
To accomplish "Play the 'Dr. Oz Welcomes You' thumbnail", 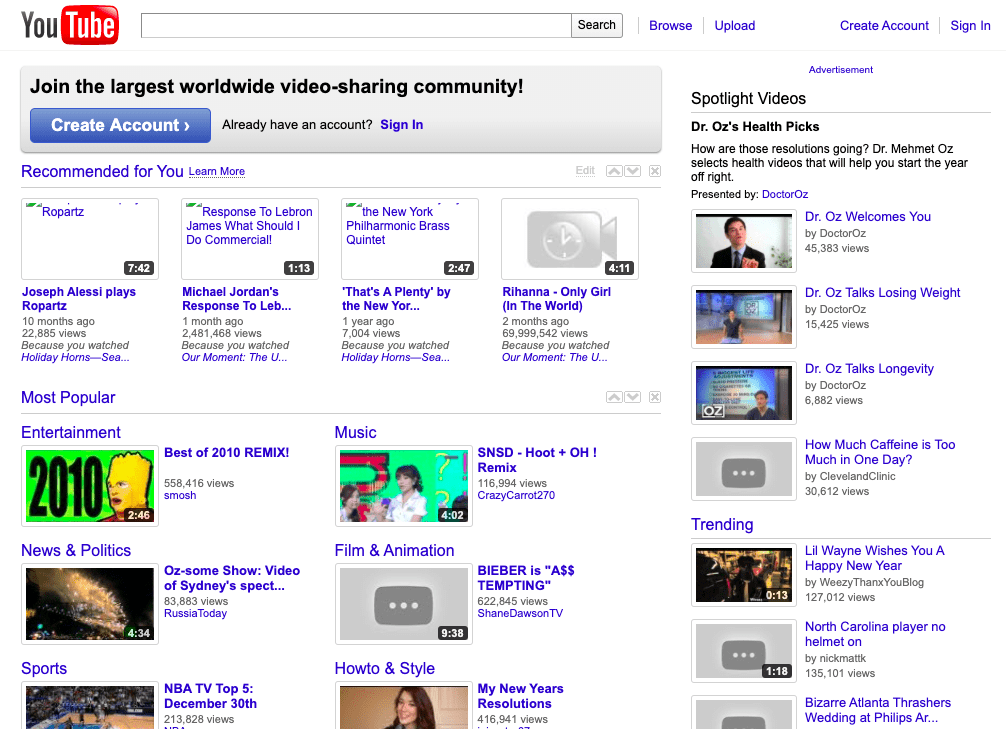I will click(743, 241).
